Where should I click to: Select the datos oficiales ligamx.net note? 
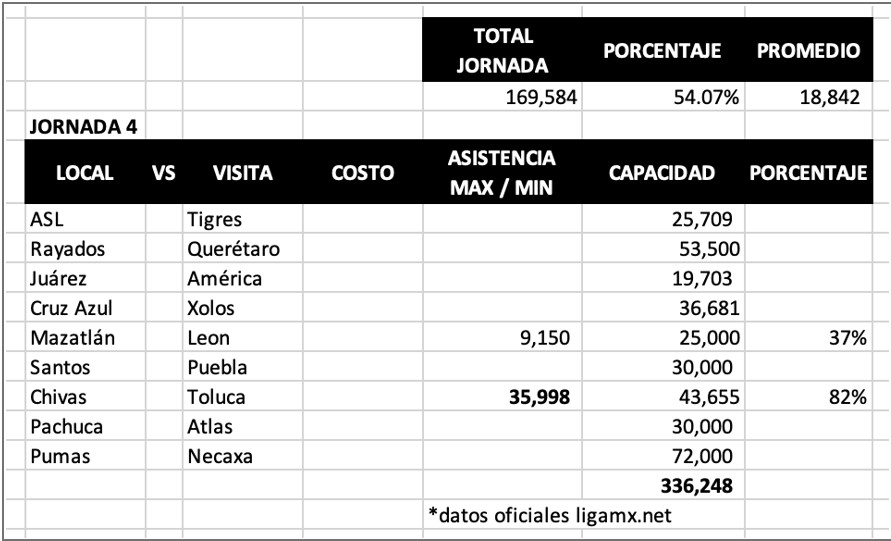[x=549, y=515]
